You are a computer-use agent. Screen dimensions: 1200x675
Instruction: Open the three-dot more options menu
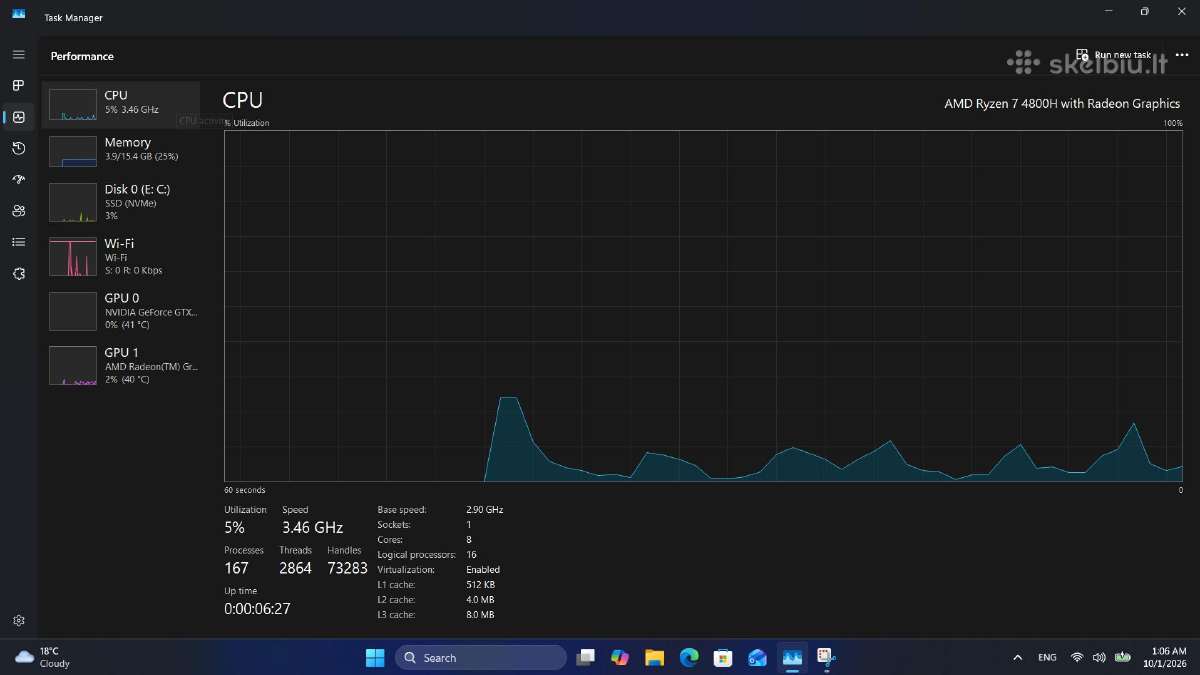point(1182,55)
